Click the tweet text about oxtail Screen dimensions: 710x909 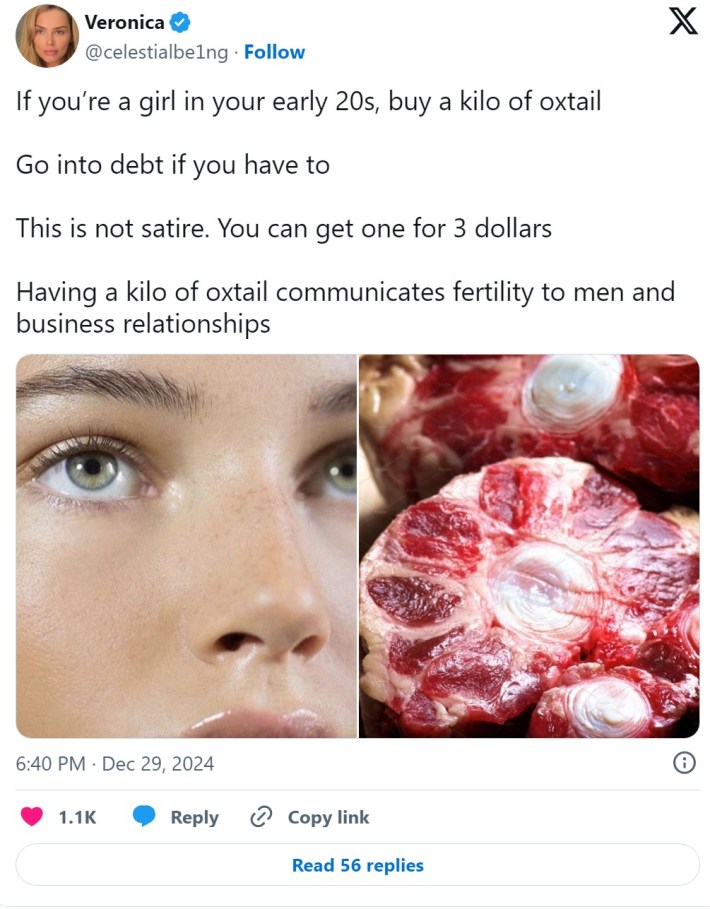(346, 212)
